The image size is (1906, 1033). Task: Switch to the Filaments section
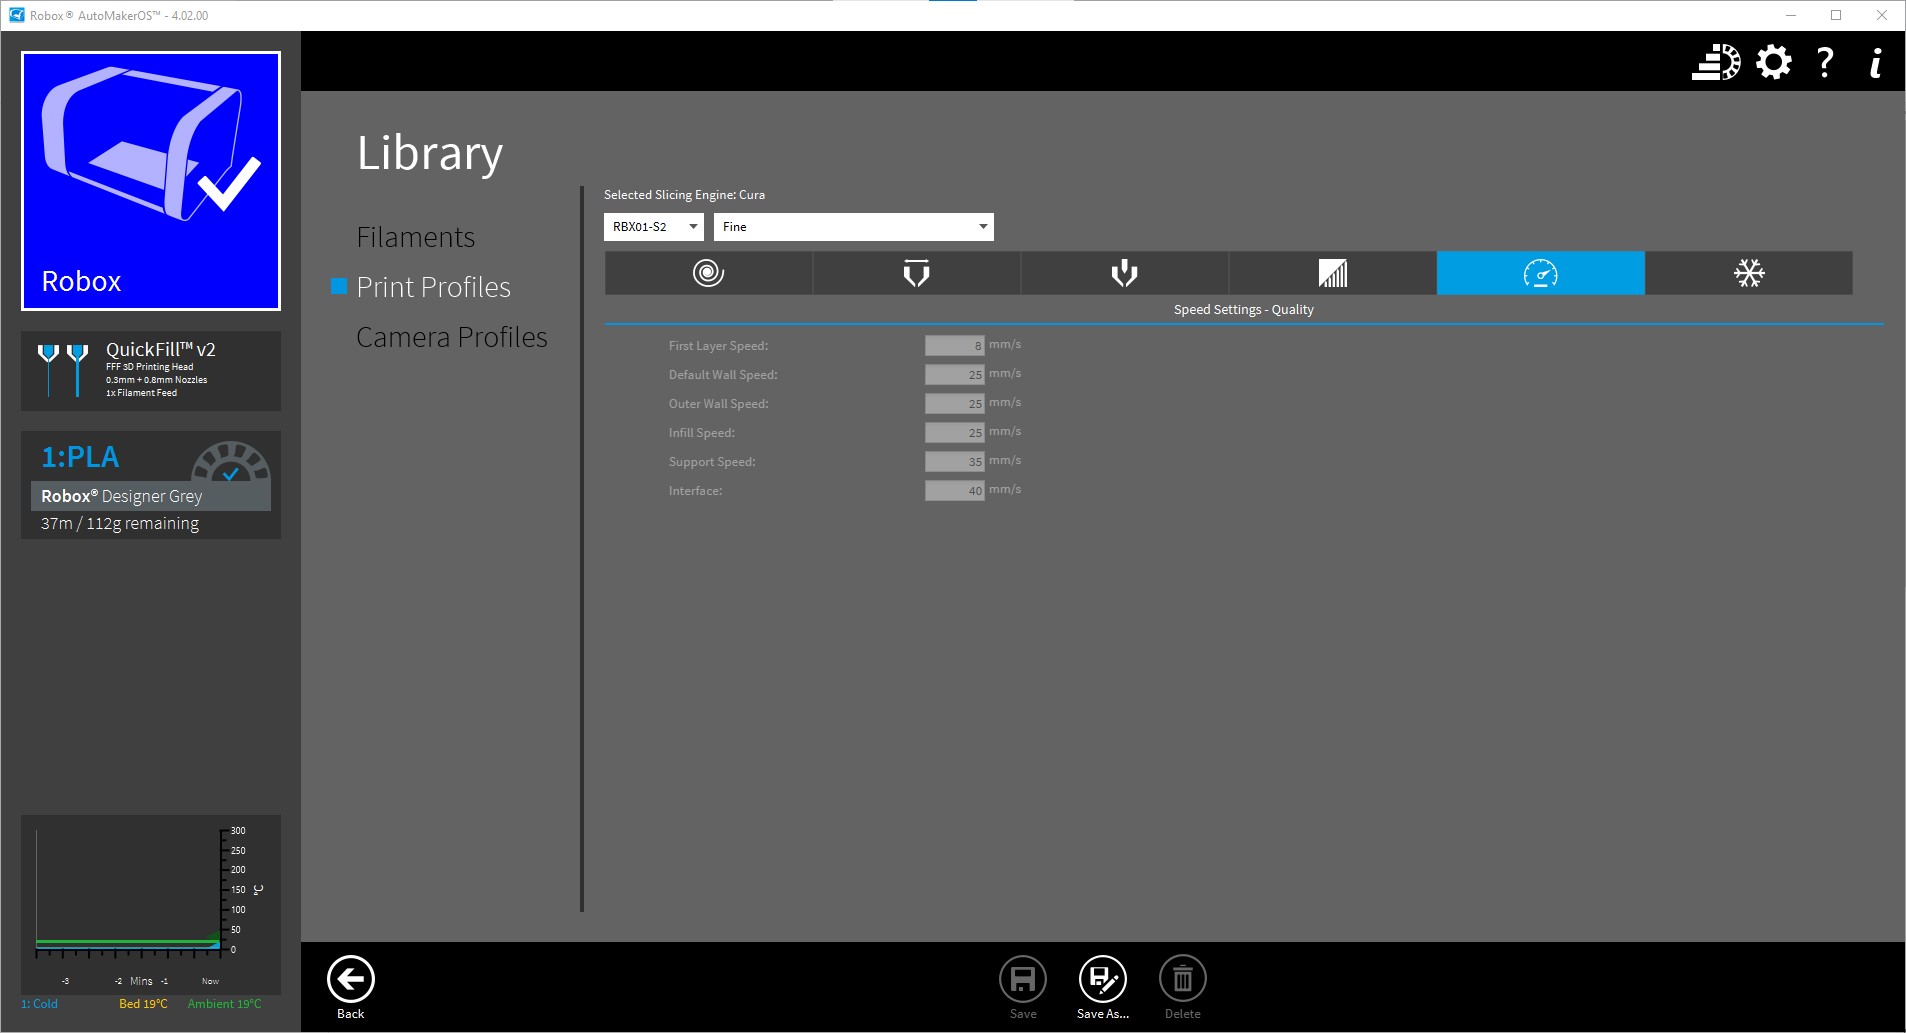[415, 237]
